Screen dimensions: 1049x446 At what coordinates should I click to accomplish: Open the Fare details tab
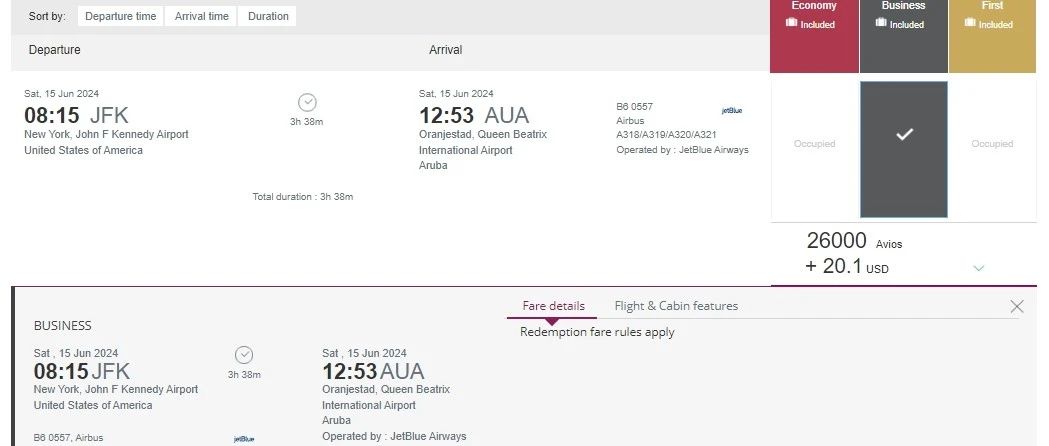pos(553,306)
